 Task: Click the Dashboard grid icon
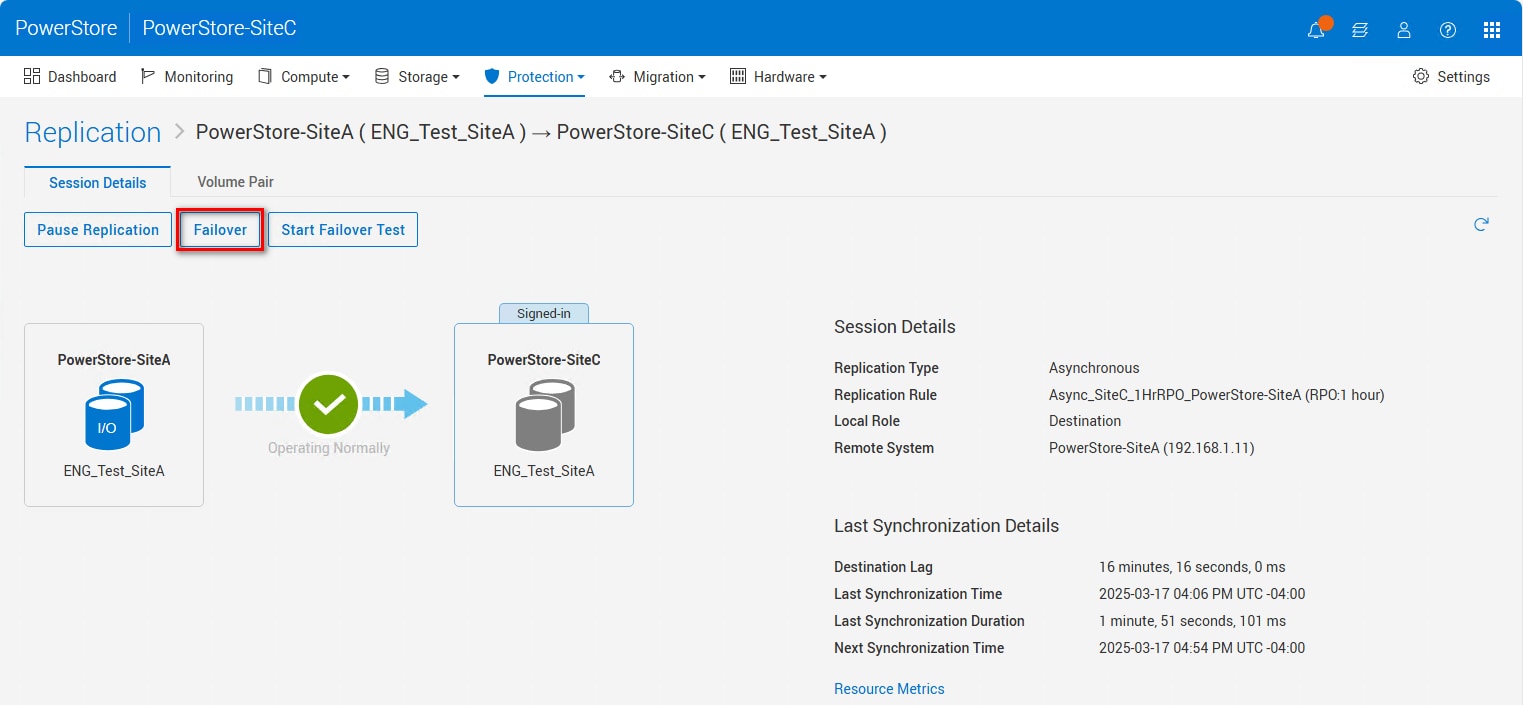click(x=32, y=76)
